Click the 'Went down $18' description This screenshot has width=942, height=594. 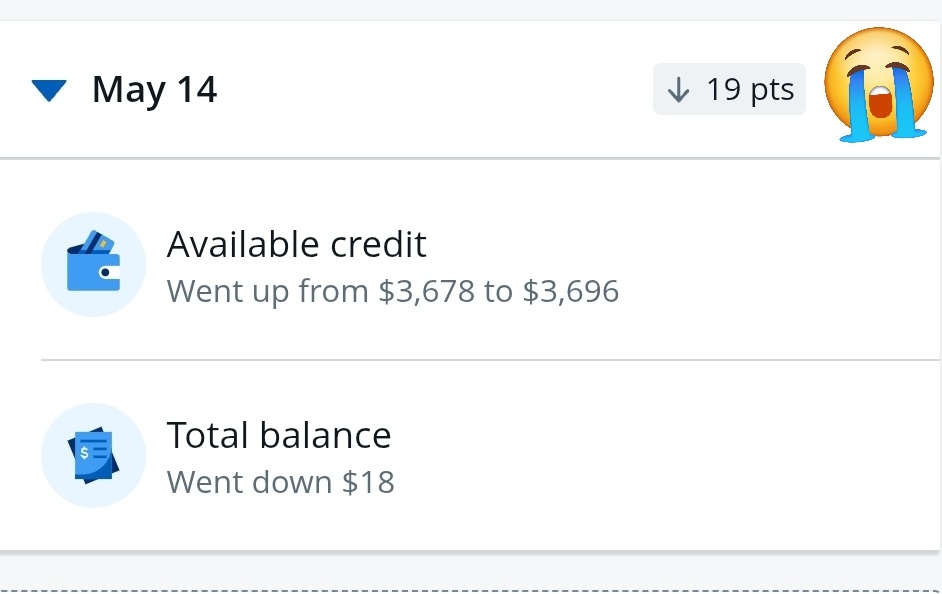(x=280, y=482)
